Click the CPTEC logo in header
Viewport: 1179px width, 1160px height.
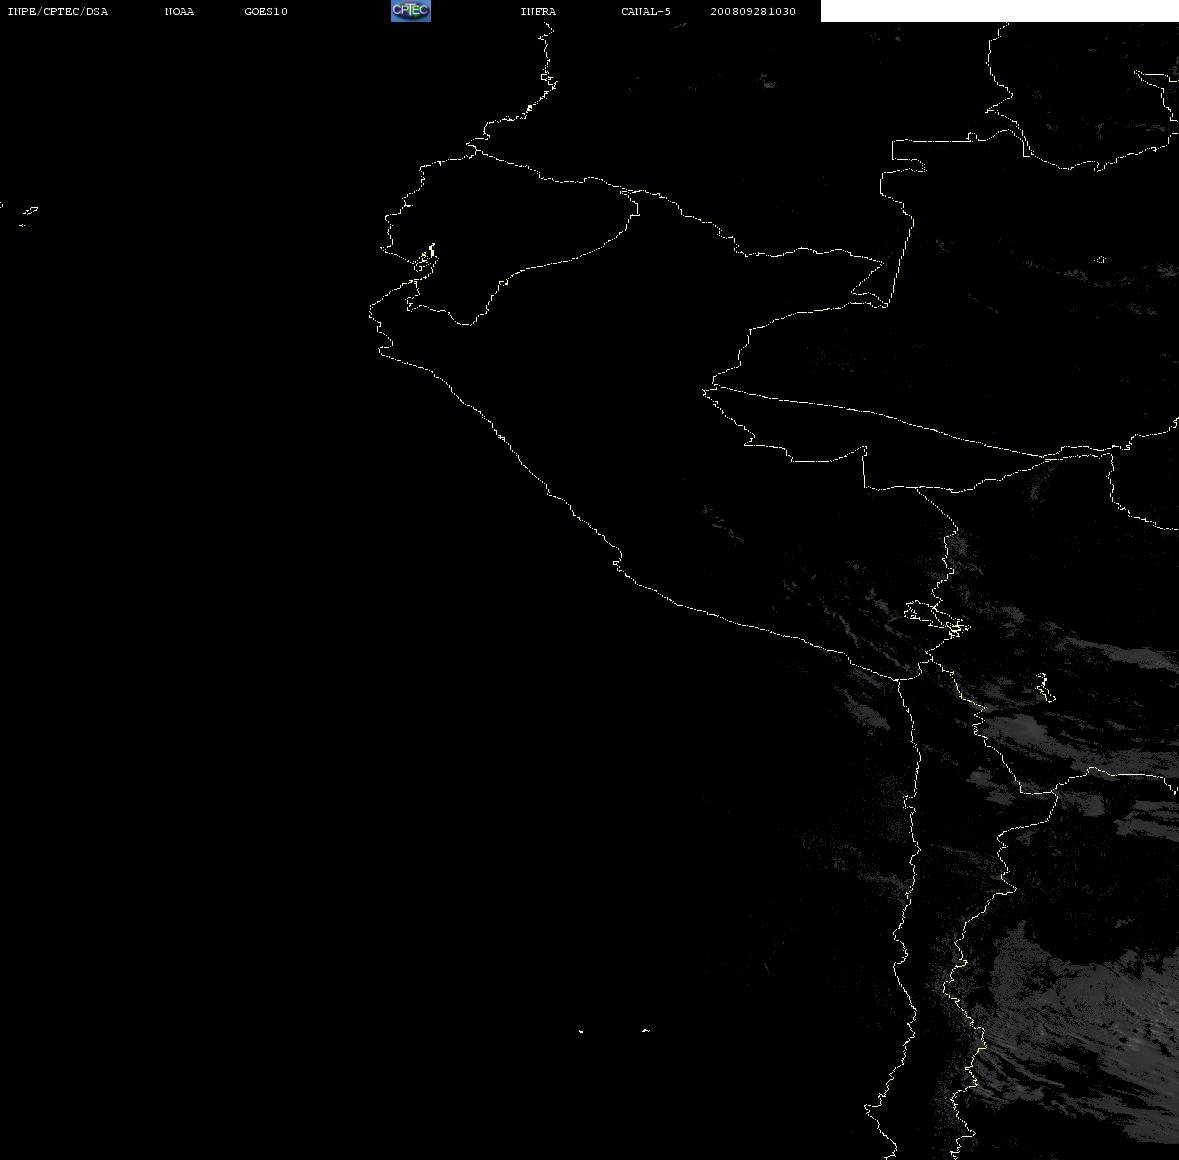point(411,11)
